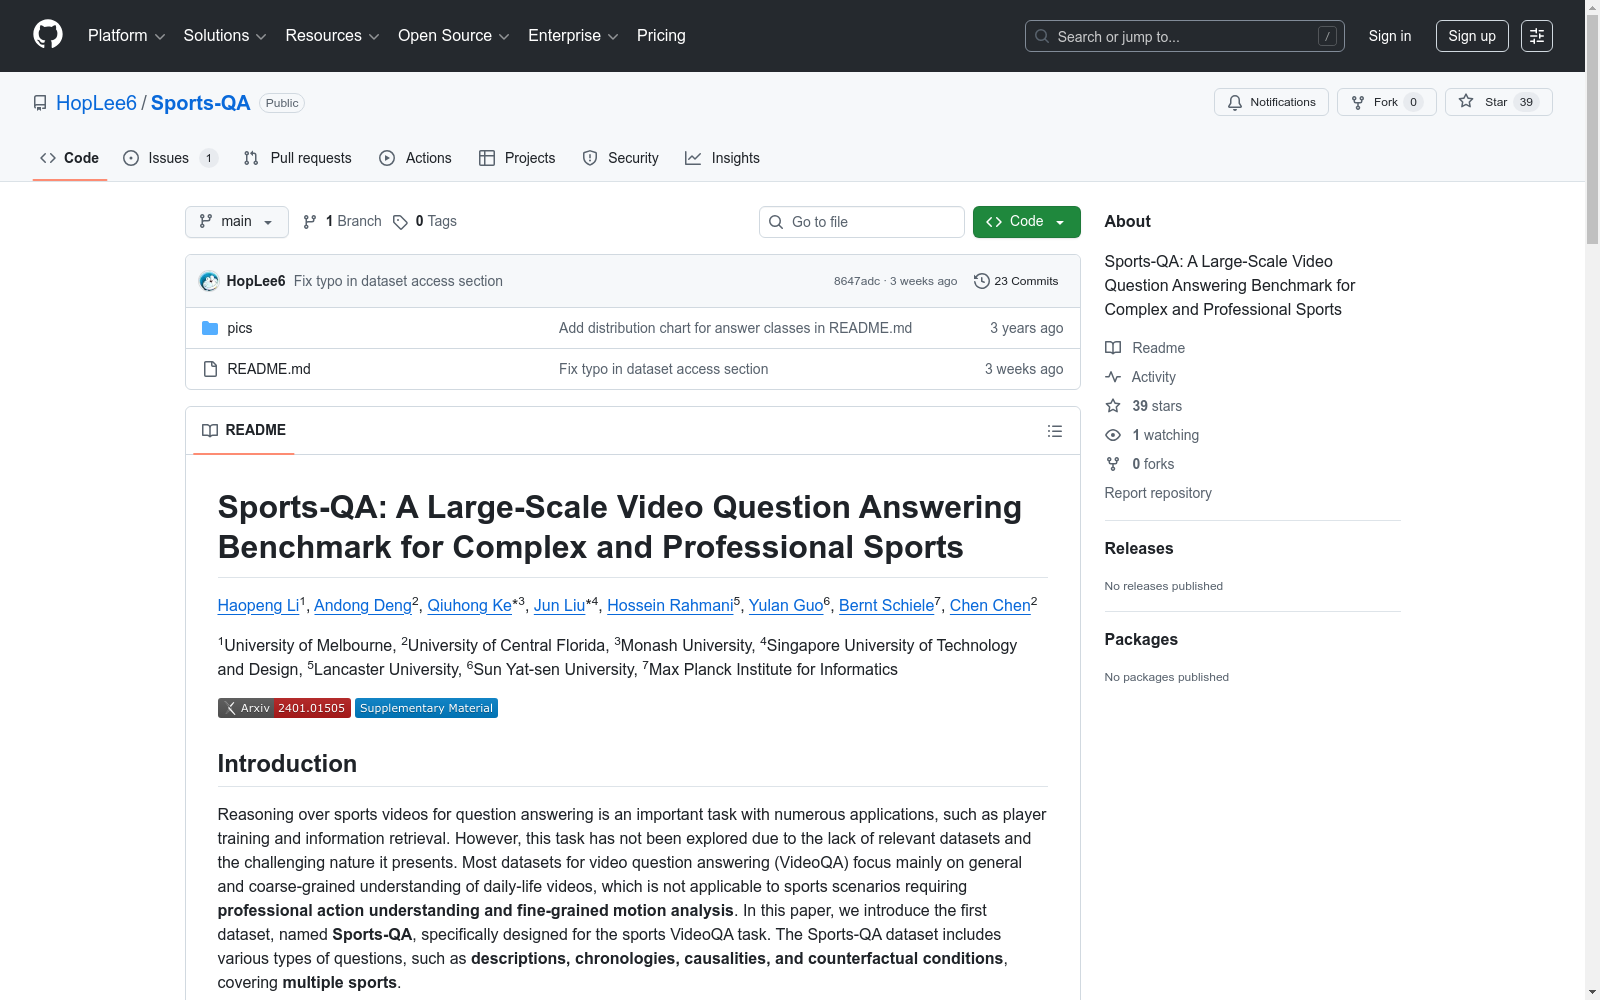Screen dimensions: 1600x1000
Task: Click the book icon beside Readme
Action: click(1113, 348)
